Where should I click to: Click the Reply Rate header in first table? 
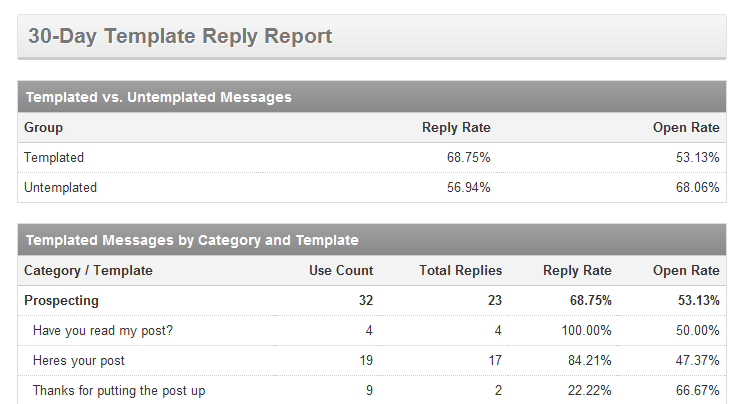456,128
